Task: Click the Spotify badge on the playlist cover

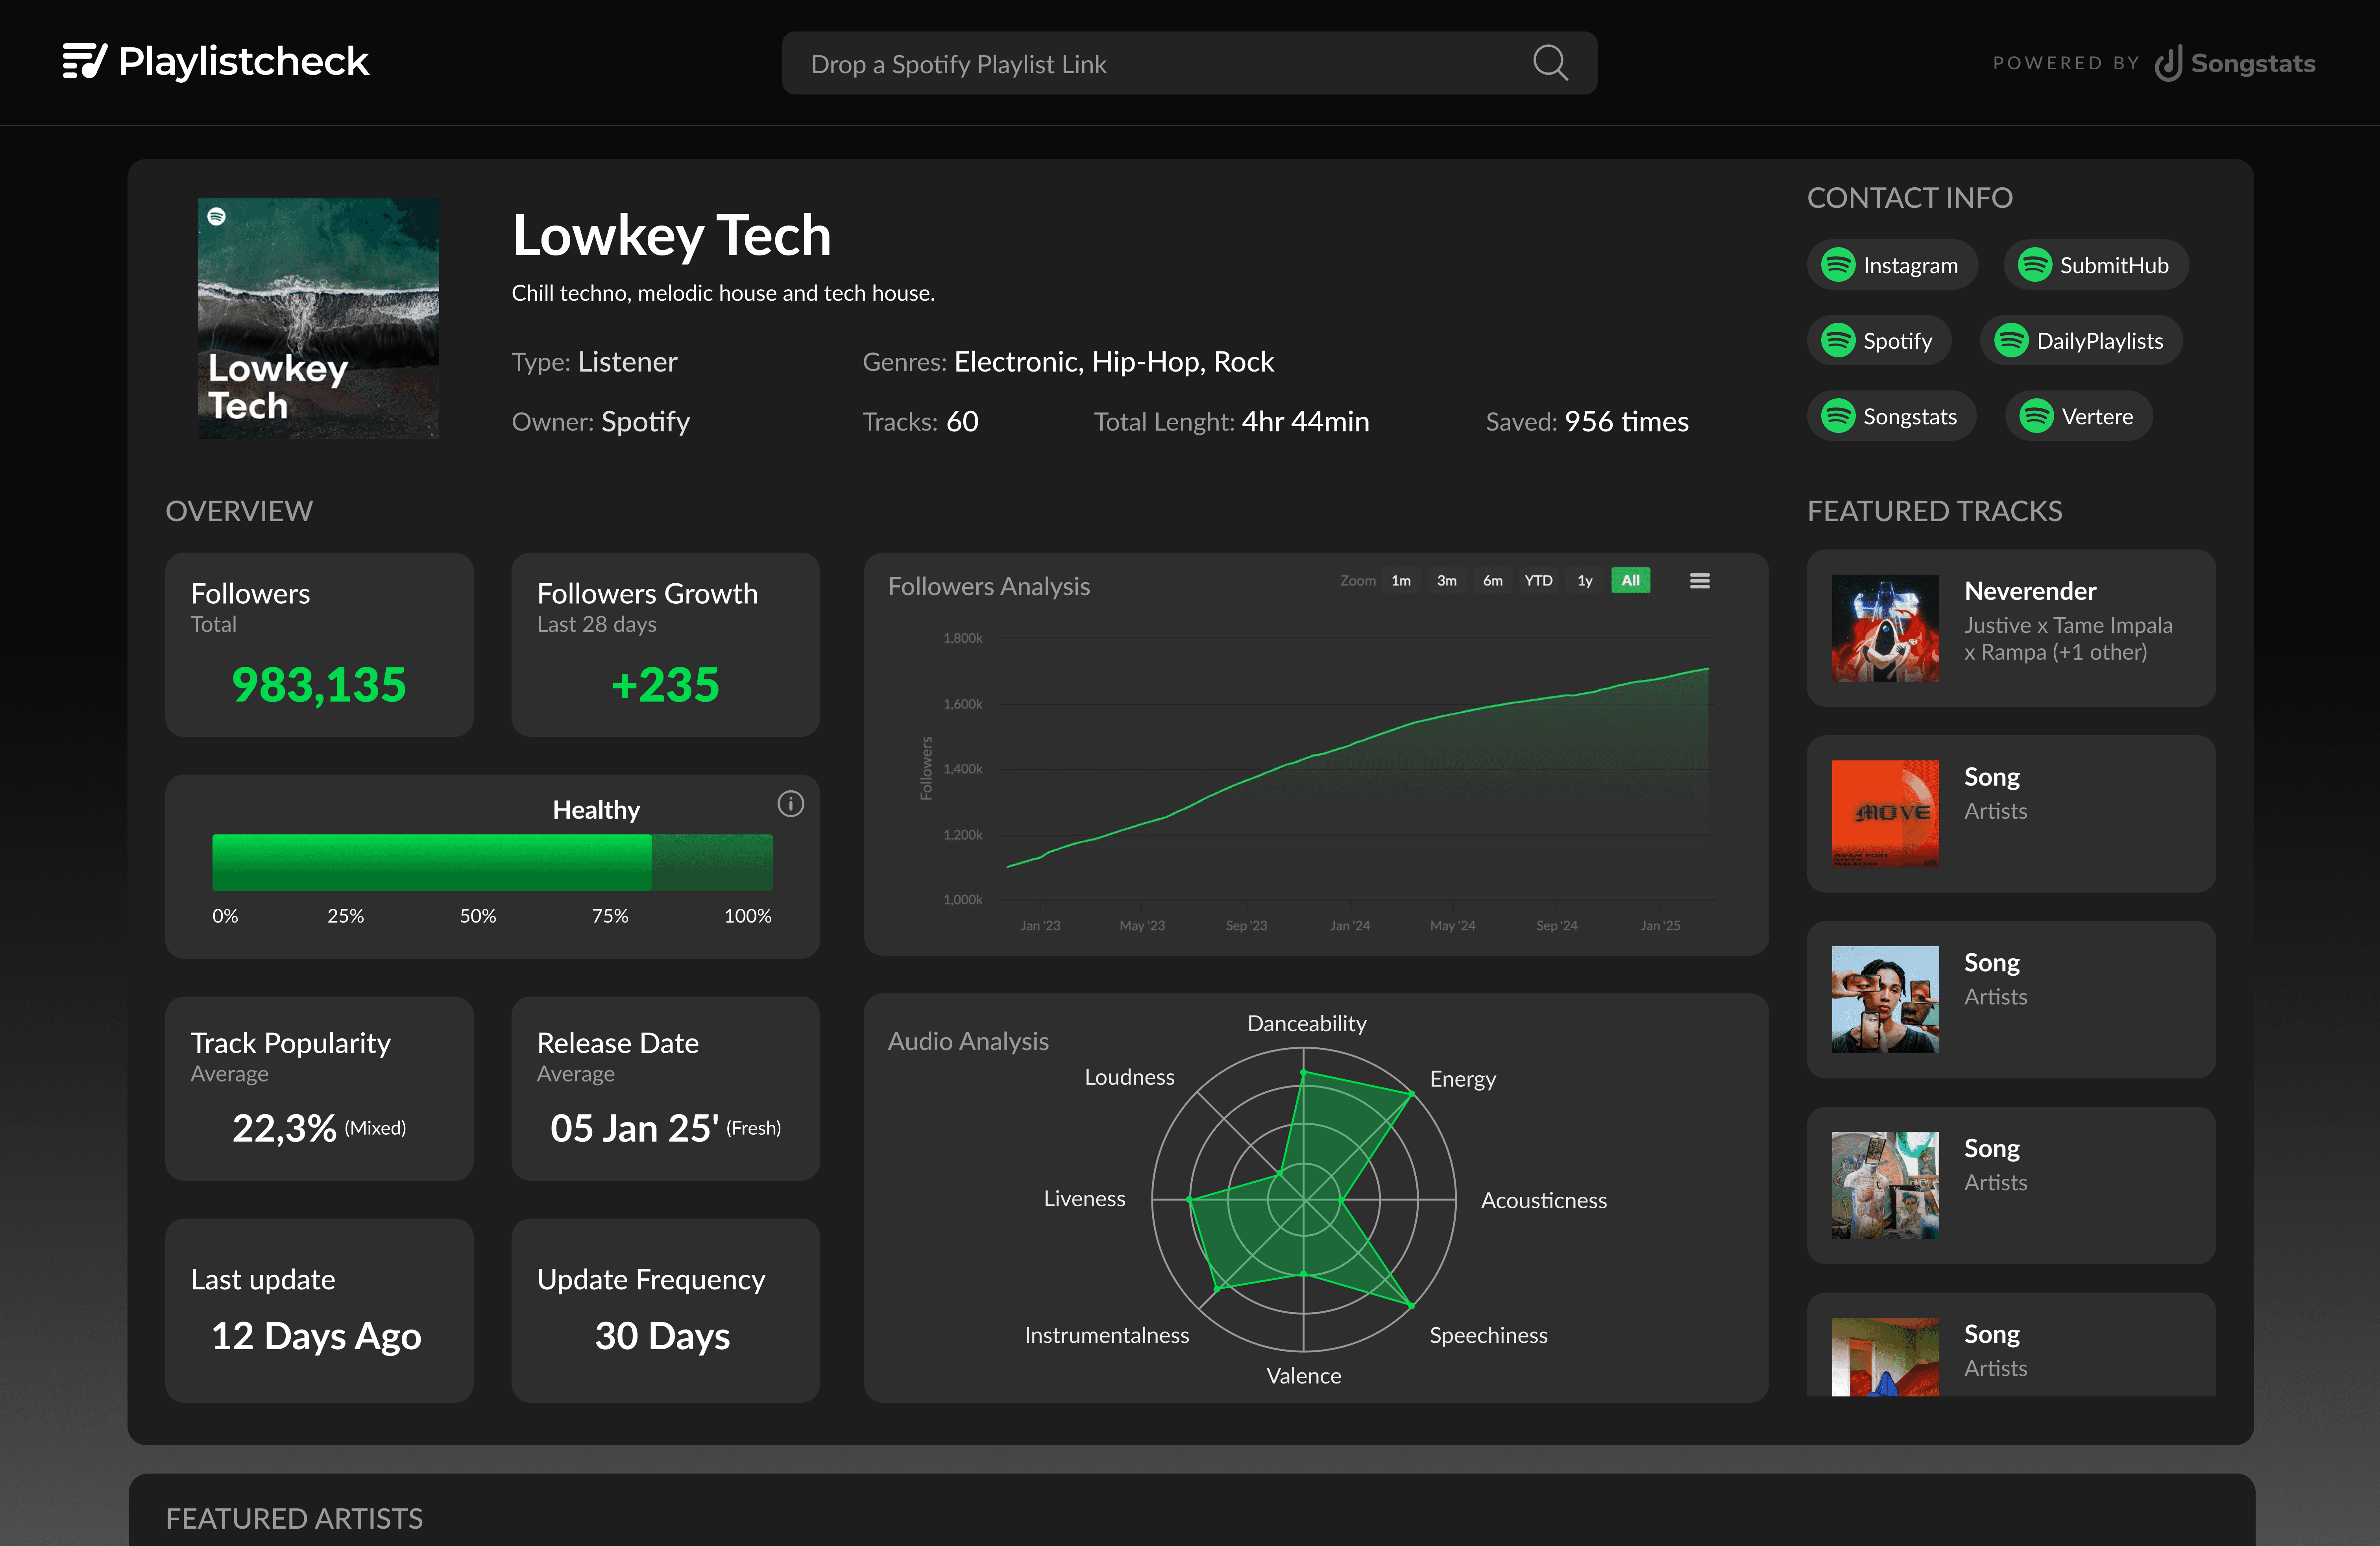Action: [217, 216]
